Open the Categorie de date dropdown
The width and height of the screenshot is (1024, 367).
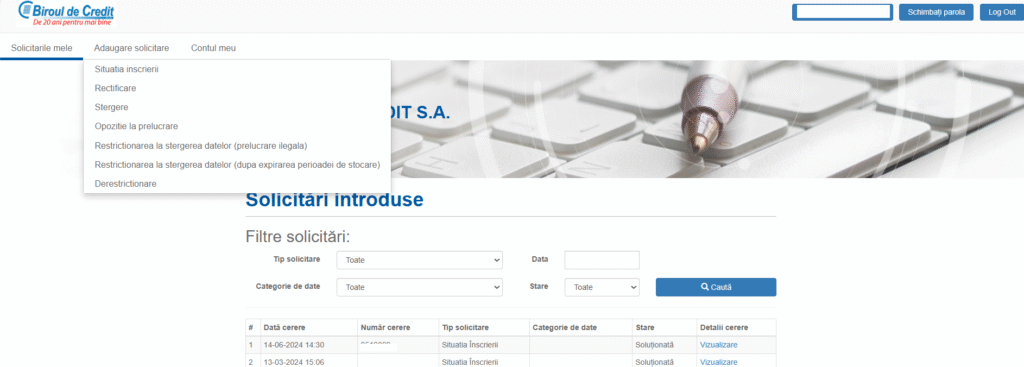point(419,287)
